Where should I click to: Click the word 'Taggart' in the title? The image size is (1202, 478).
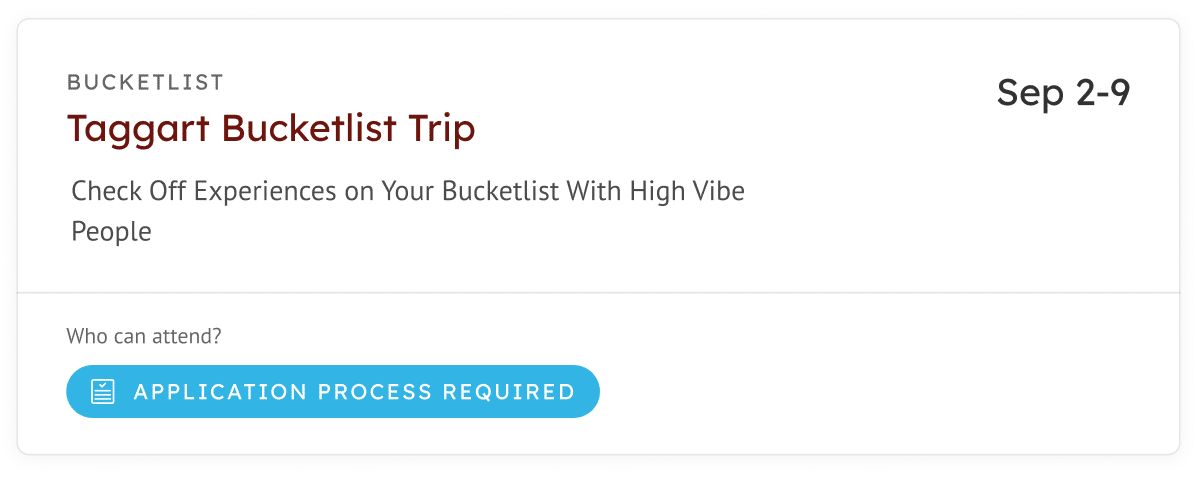click(139, 129)
